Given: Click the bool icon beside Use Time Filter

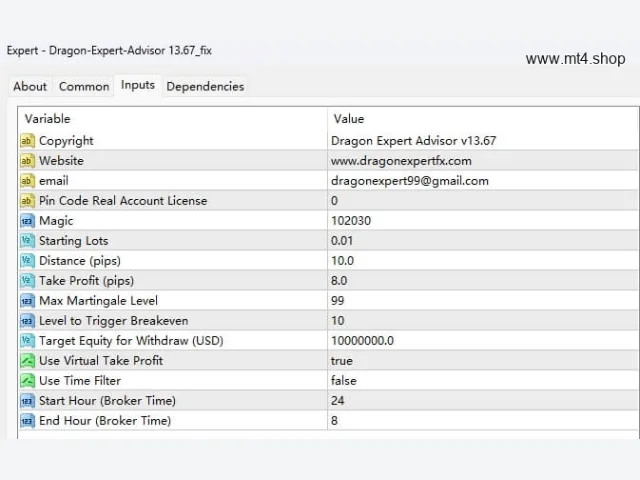Looking at the screenshot, I should [x=27, y=381].
